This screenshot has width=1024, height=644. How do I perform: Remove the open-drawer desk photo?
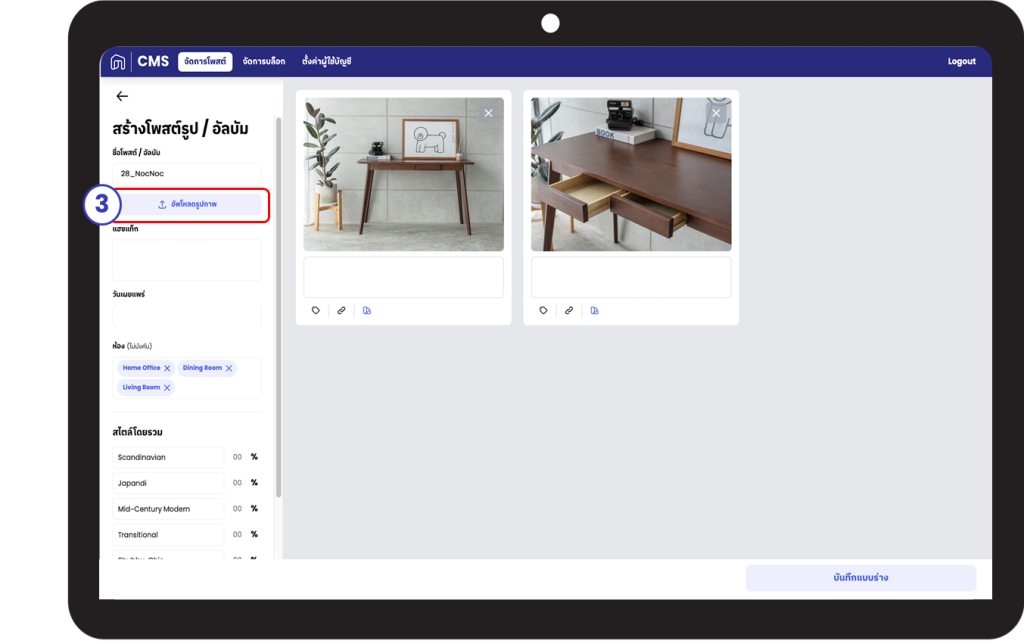click(715, 113)
